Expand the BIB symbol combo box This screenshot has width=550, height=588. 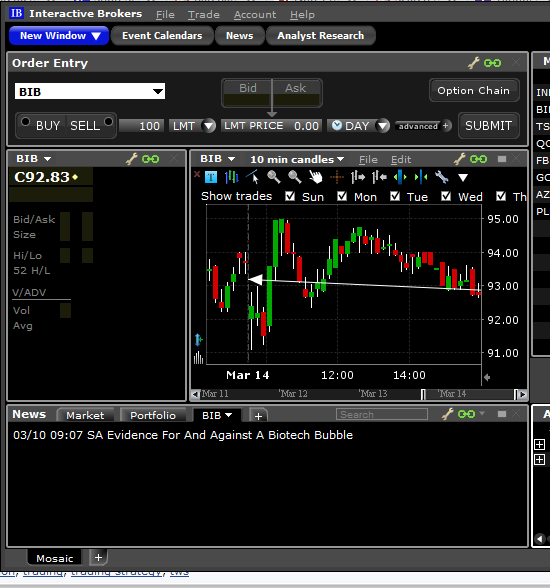(x=158, y=91)
